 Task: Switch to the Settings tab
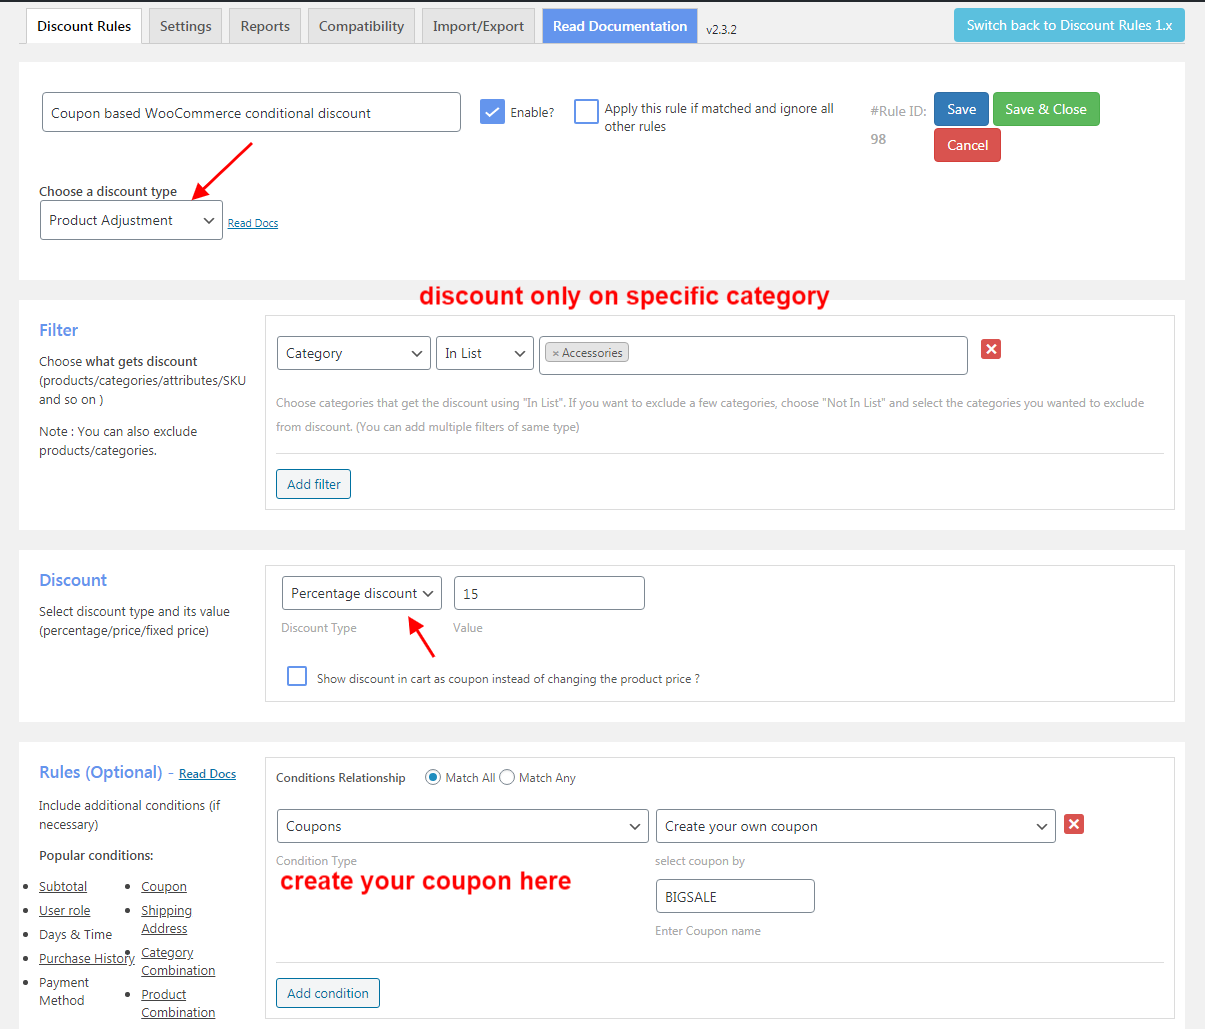(185, 25)
